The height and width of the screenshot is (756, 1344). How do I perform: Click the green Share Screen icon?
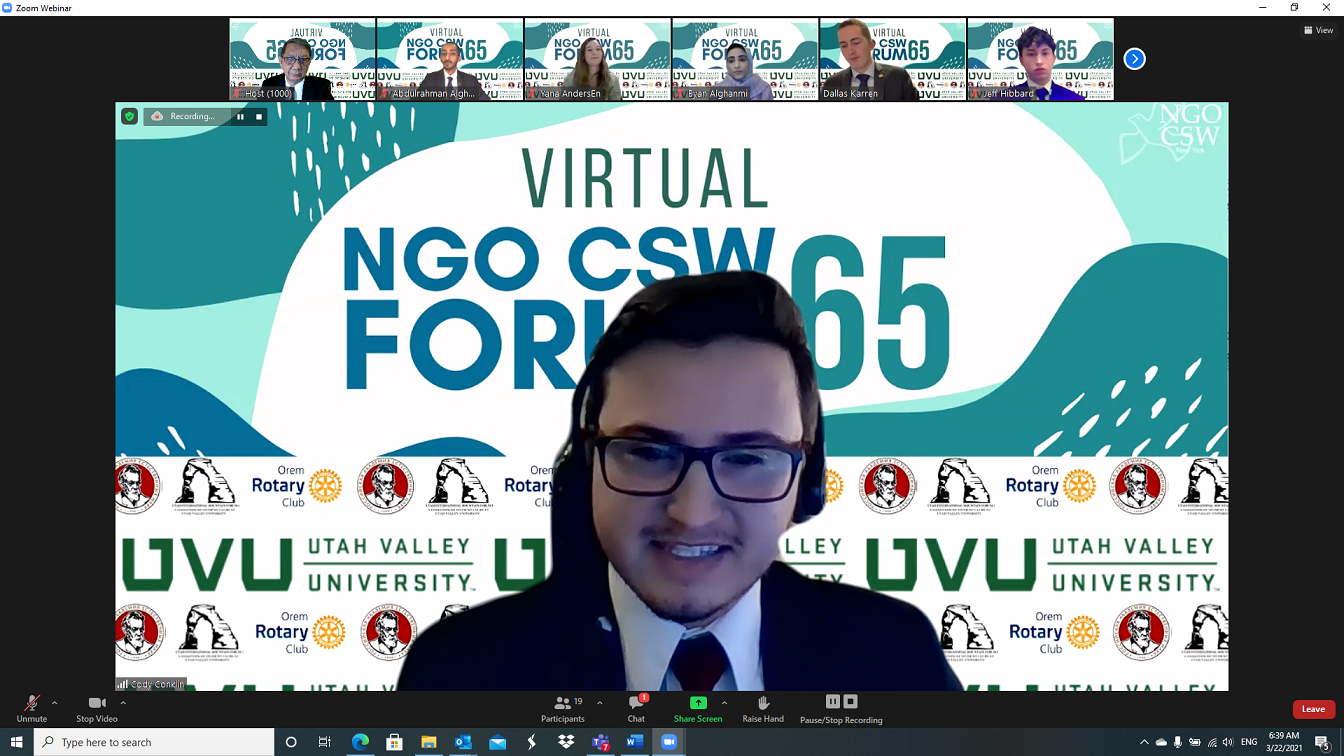pos(698,703)
